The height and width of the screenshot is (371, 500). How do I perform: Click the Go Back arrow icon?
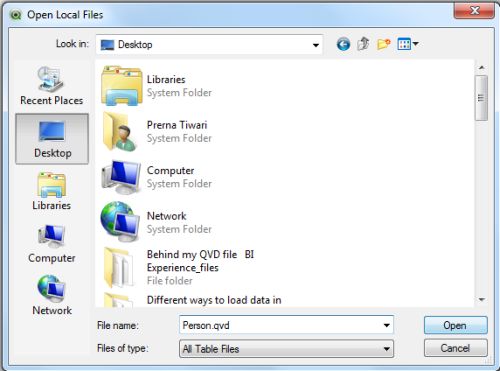point(343,44)
